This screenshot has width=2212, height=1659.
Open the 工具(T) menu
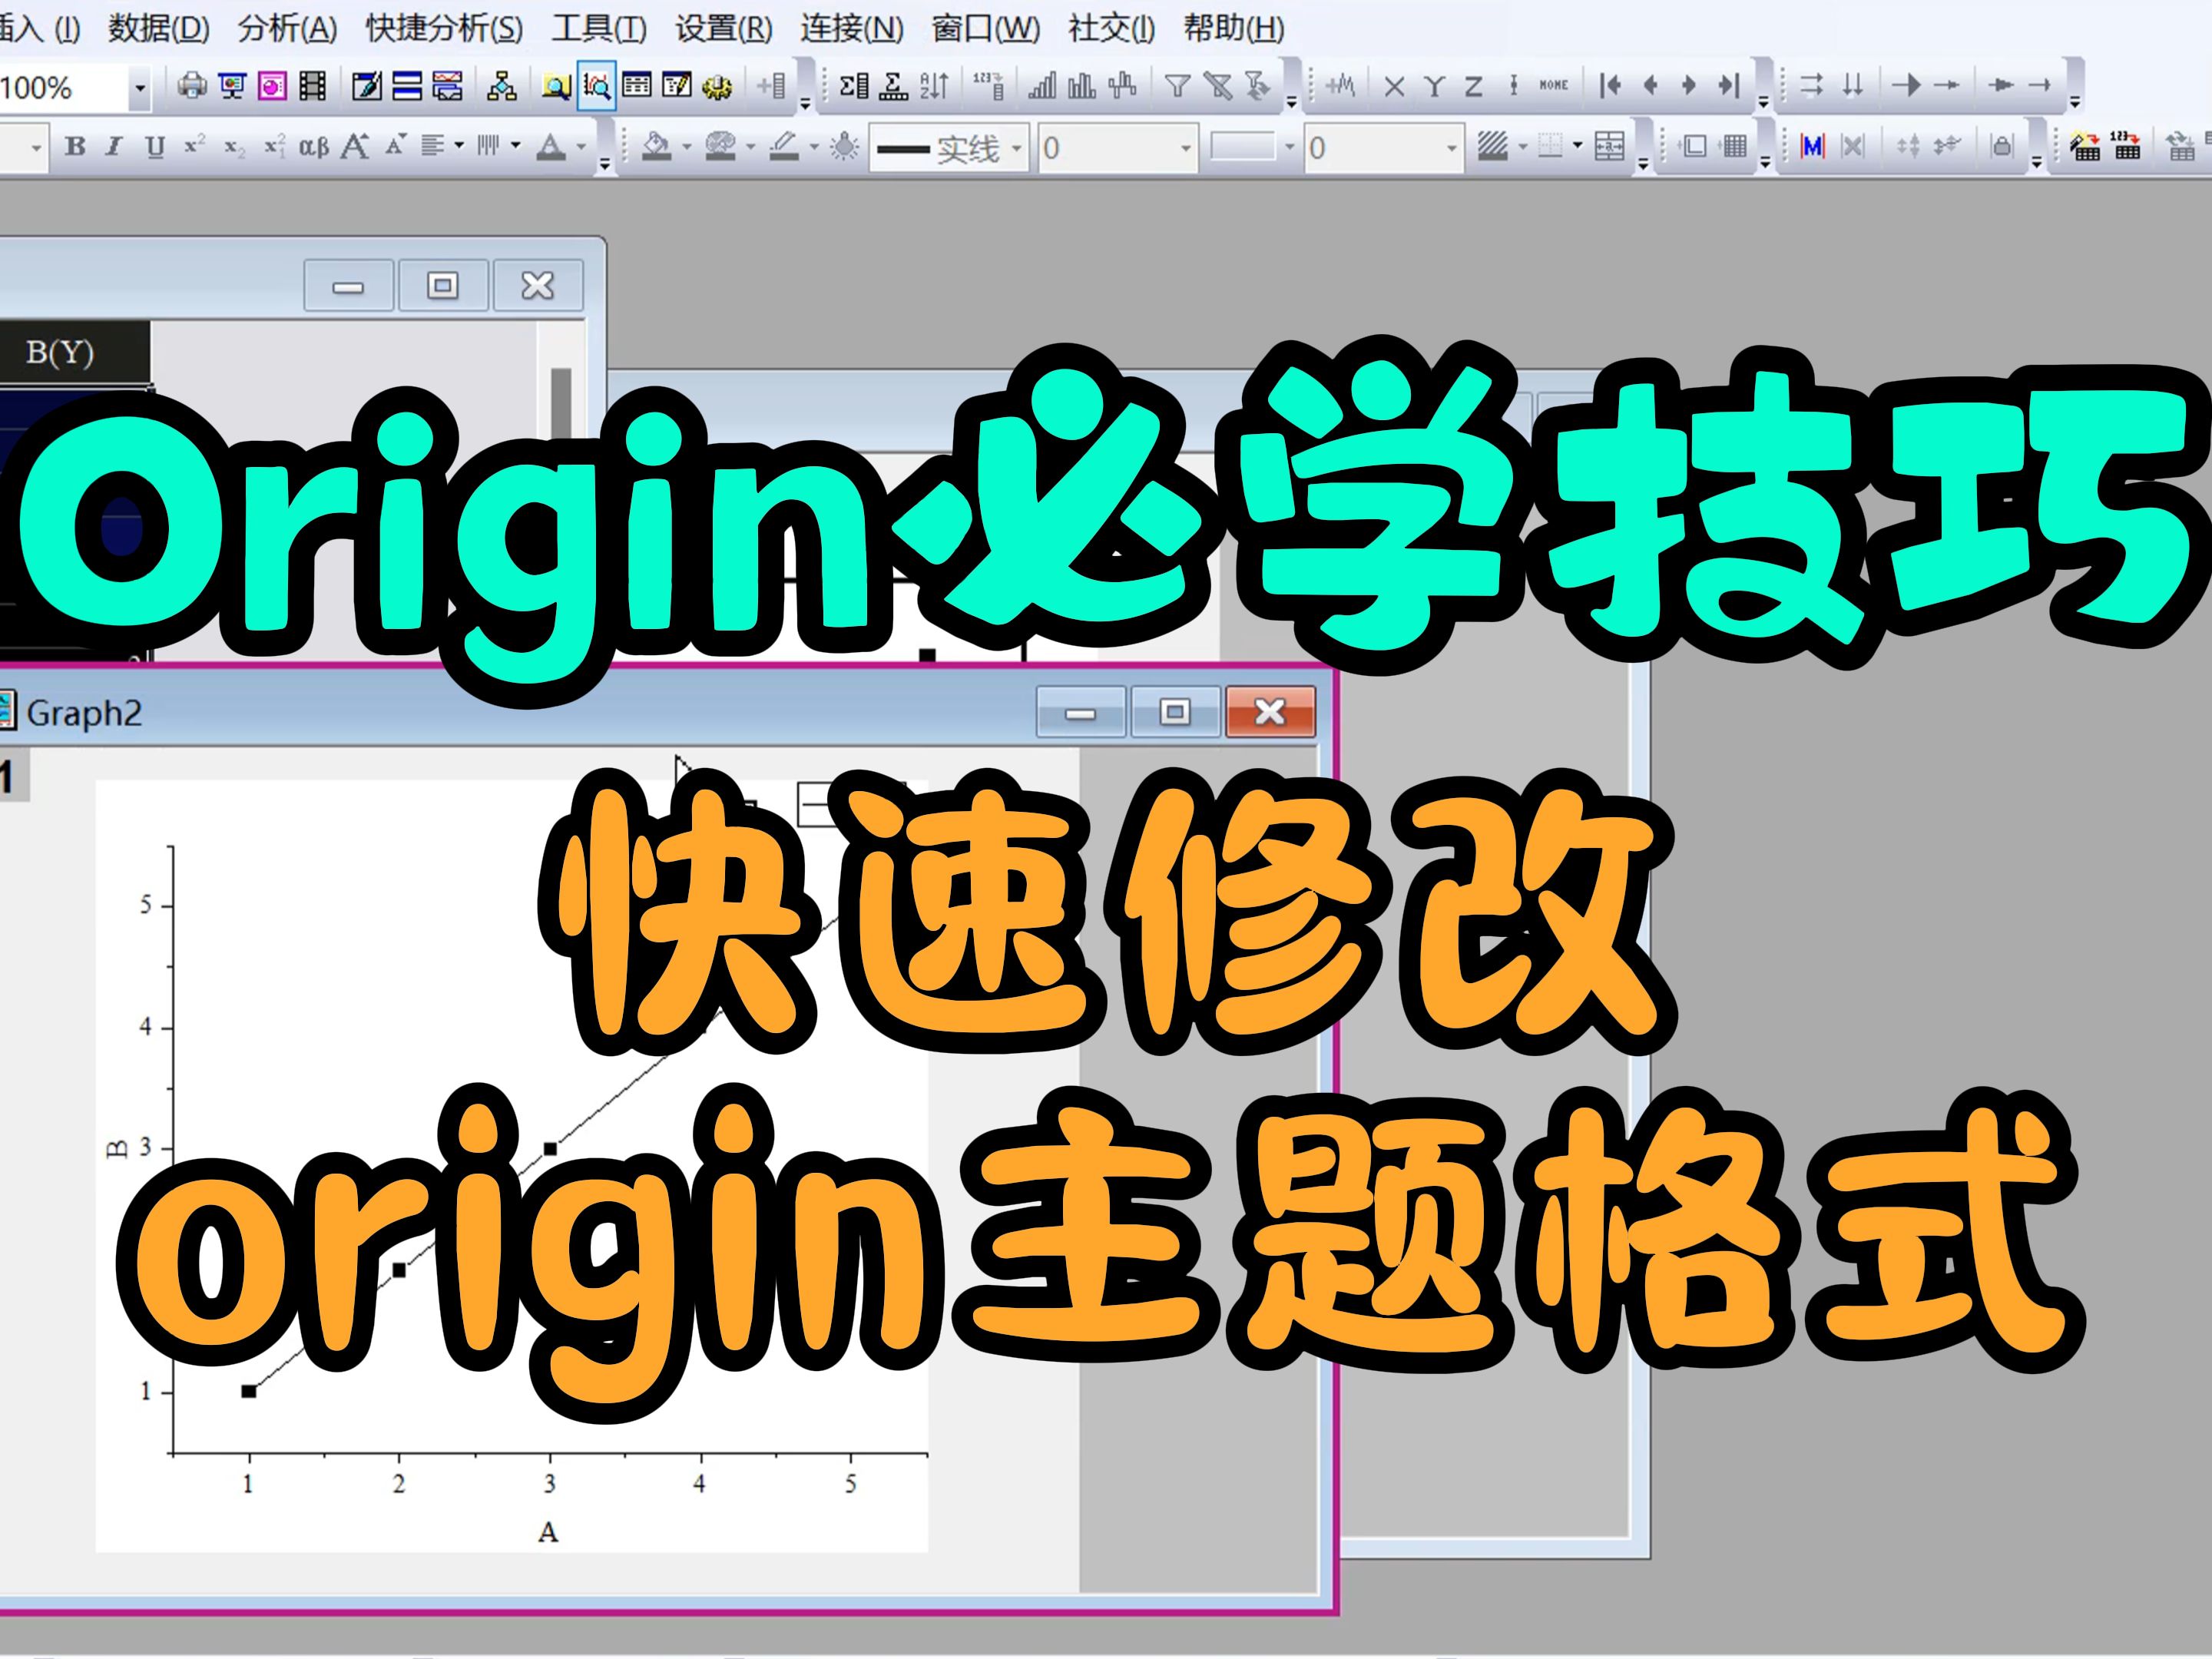click(x=599, y=28)
